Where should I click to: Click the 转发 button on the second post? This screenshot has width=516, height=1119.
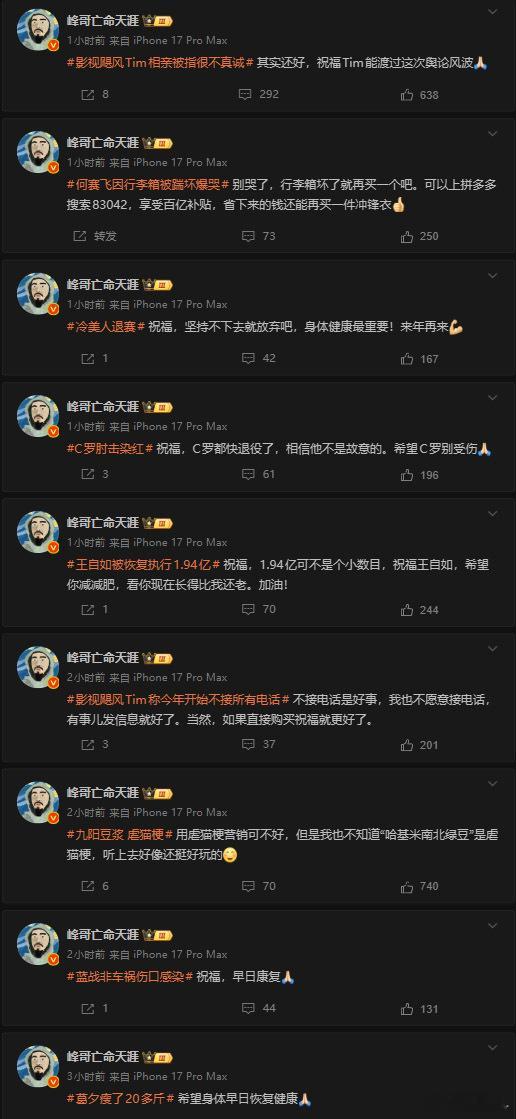[x=98, y=236]
